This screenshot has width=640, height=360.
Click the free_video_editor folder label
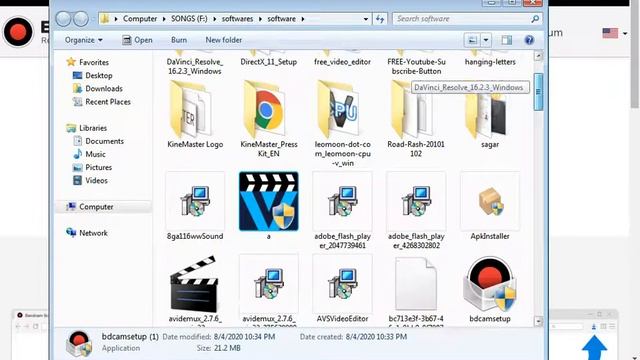pos(342,62)
